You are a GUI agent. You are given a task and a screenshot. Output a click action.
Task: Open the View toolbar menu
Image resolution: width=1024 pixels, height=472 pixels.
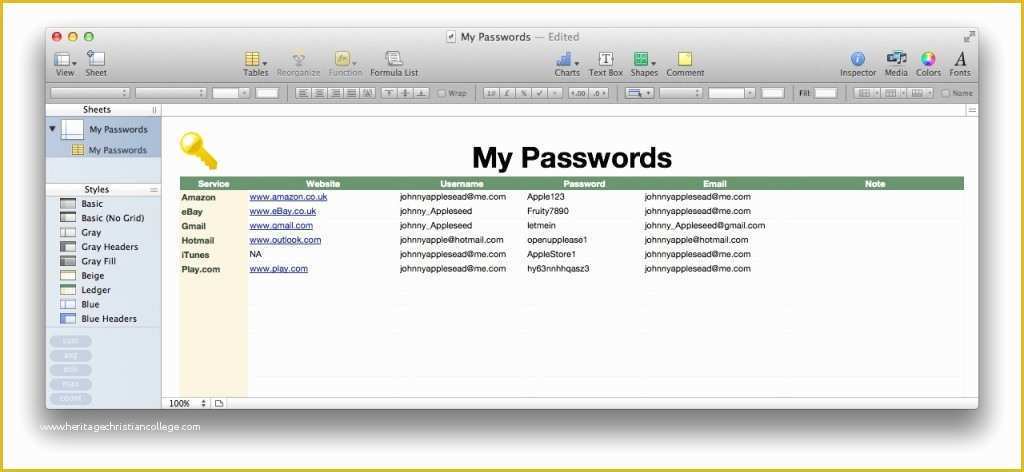tap(65, 64)
